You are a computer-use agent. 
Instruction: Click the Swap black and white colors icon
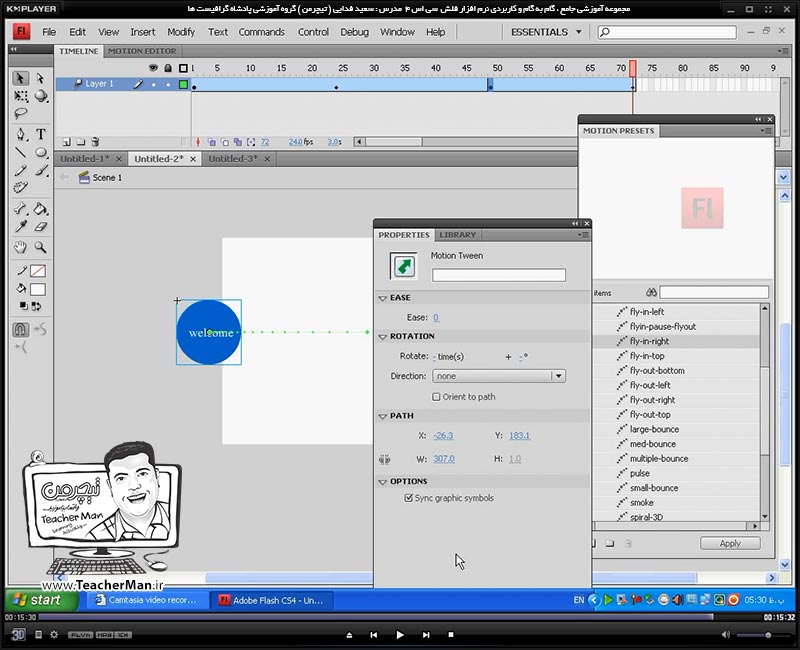pos(36,306)
